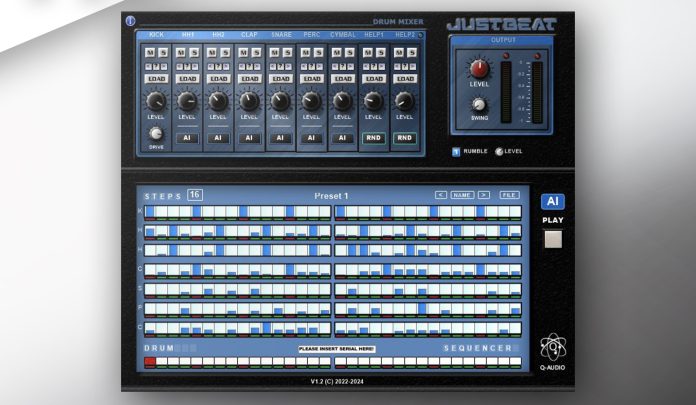Click the KICK channel level knob
This screenshot has height=405, width=696.
point(156,101)
